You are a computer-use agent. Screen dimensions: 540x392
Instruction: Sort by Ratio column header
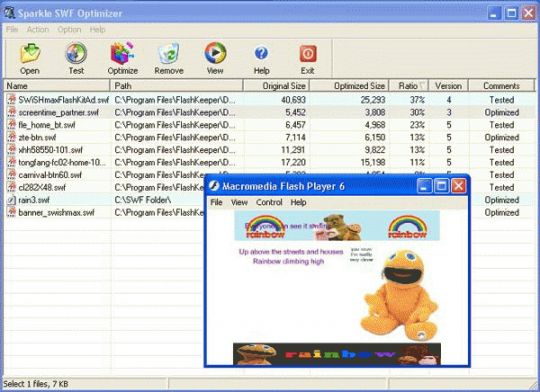[x=409, y=86]
